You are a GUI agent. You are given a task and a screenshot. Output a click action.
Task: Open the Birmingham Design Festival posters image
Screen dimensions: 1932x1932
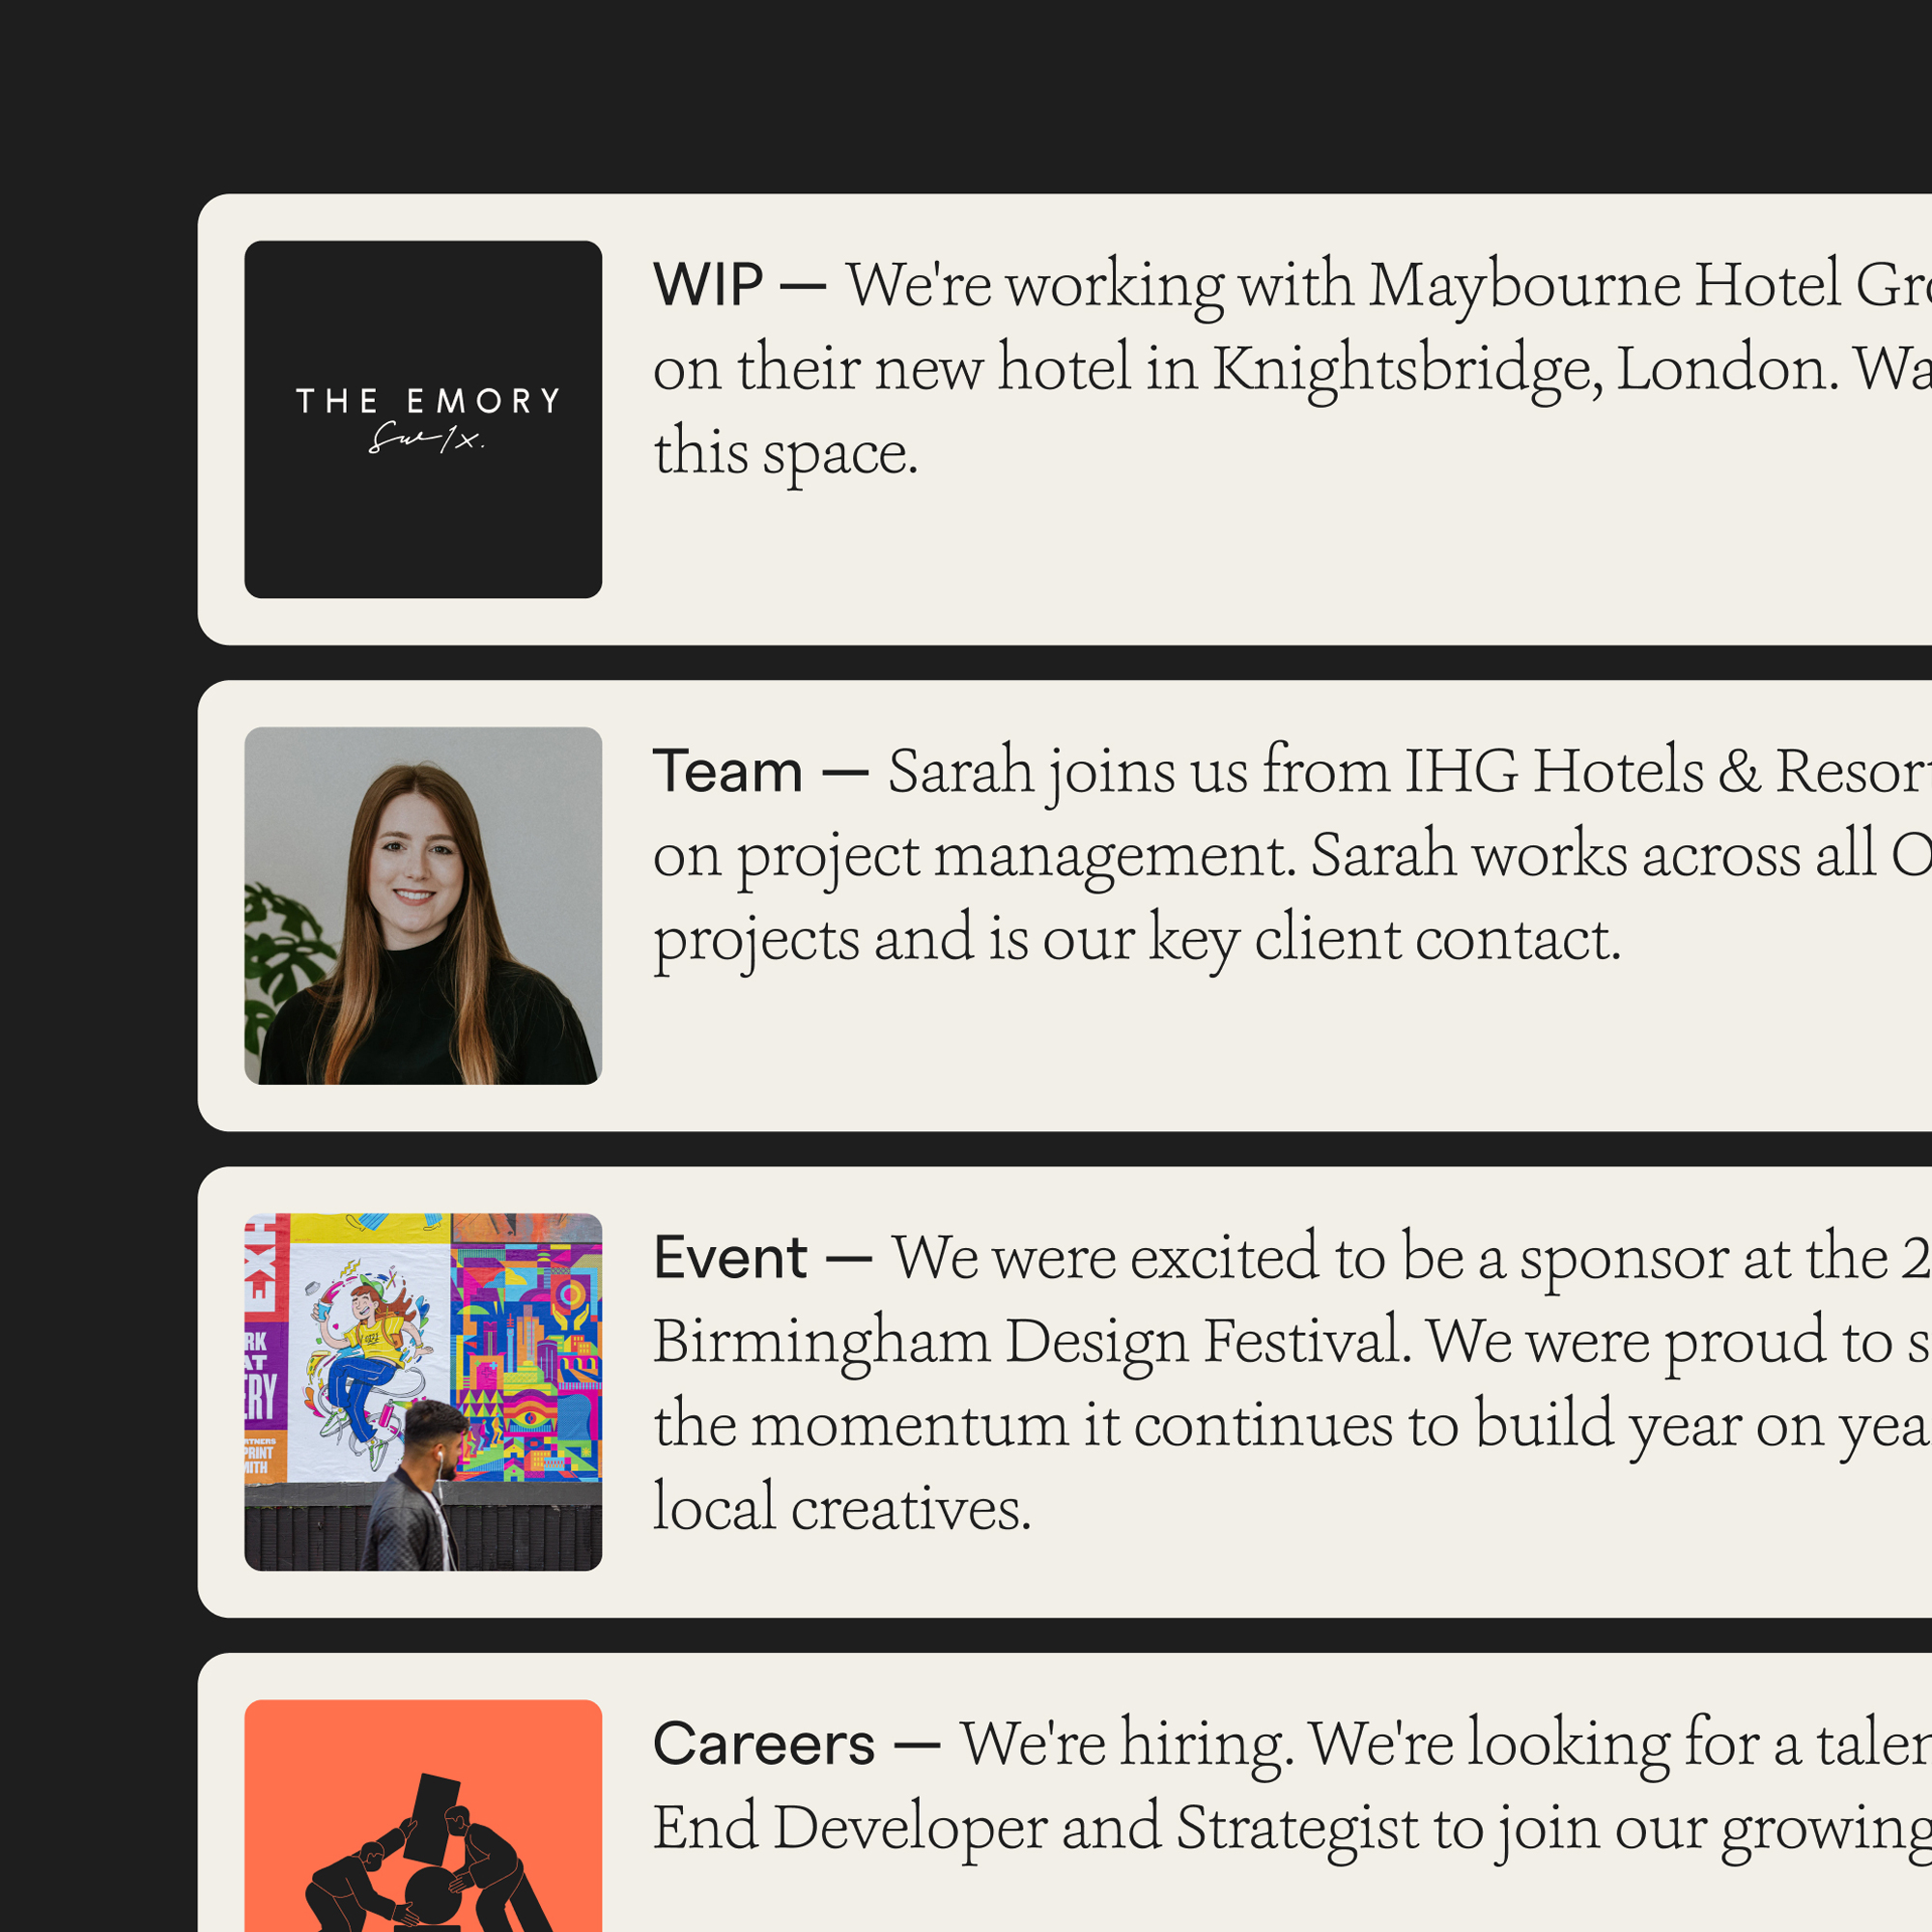(x=423, y=1391)
